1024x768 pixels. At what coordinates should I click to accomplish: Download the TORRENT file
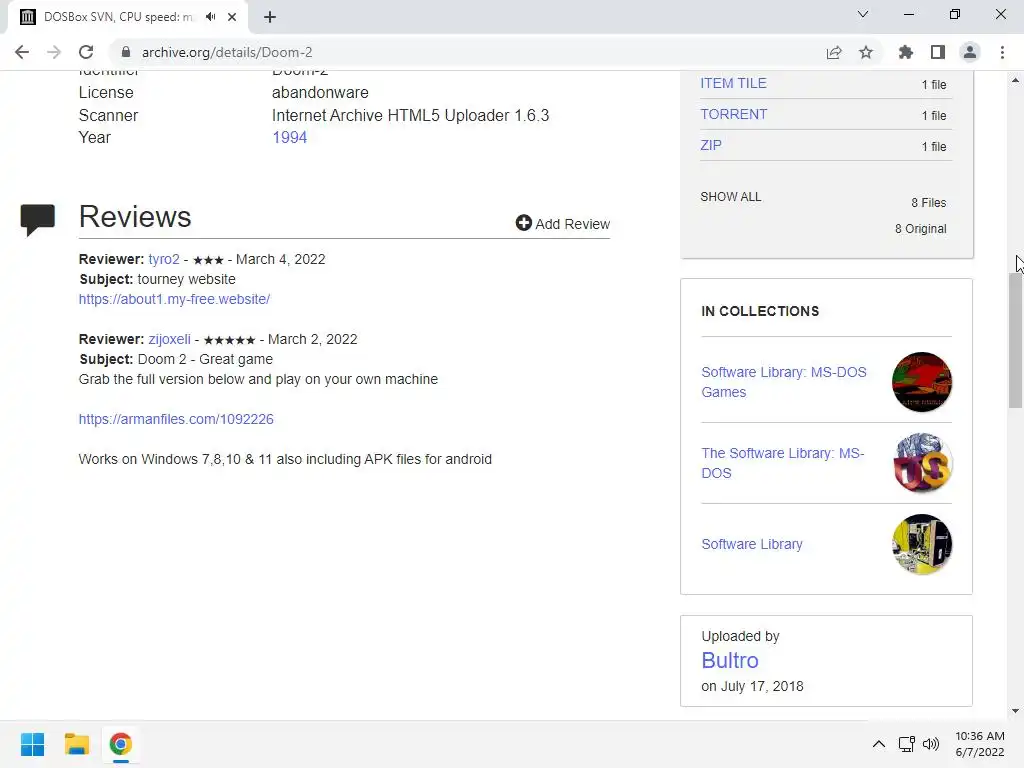(x=733, y=114)
